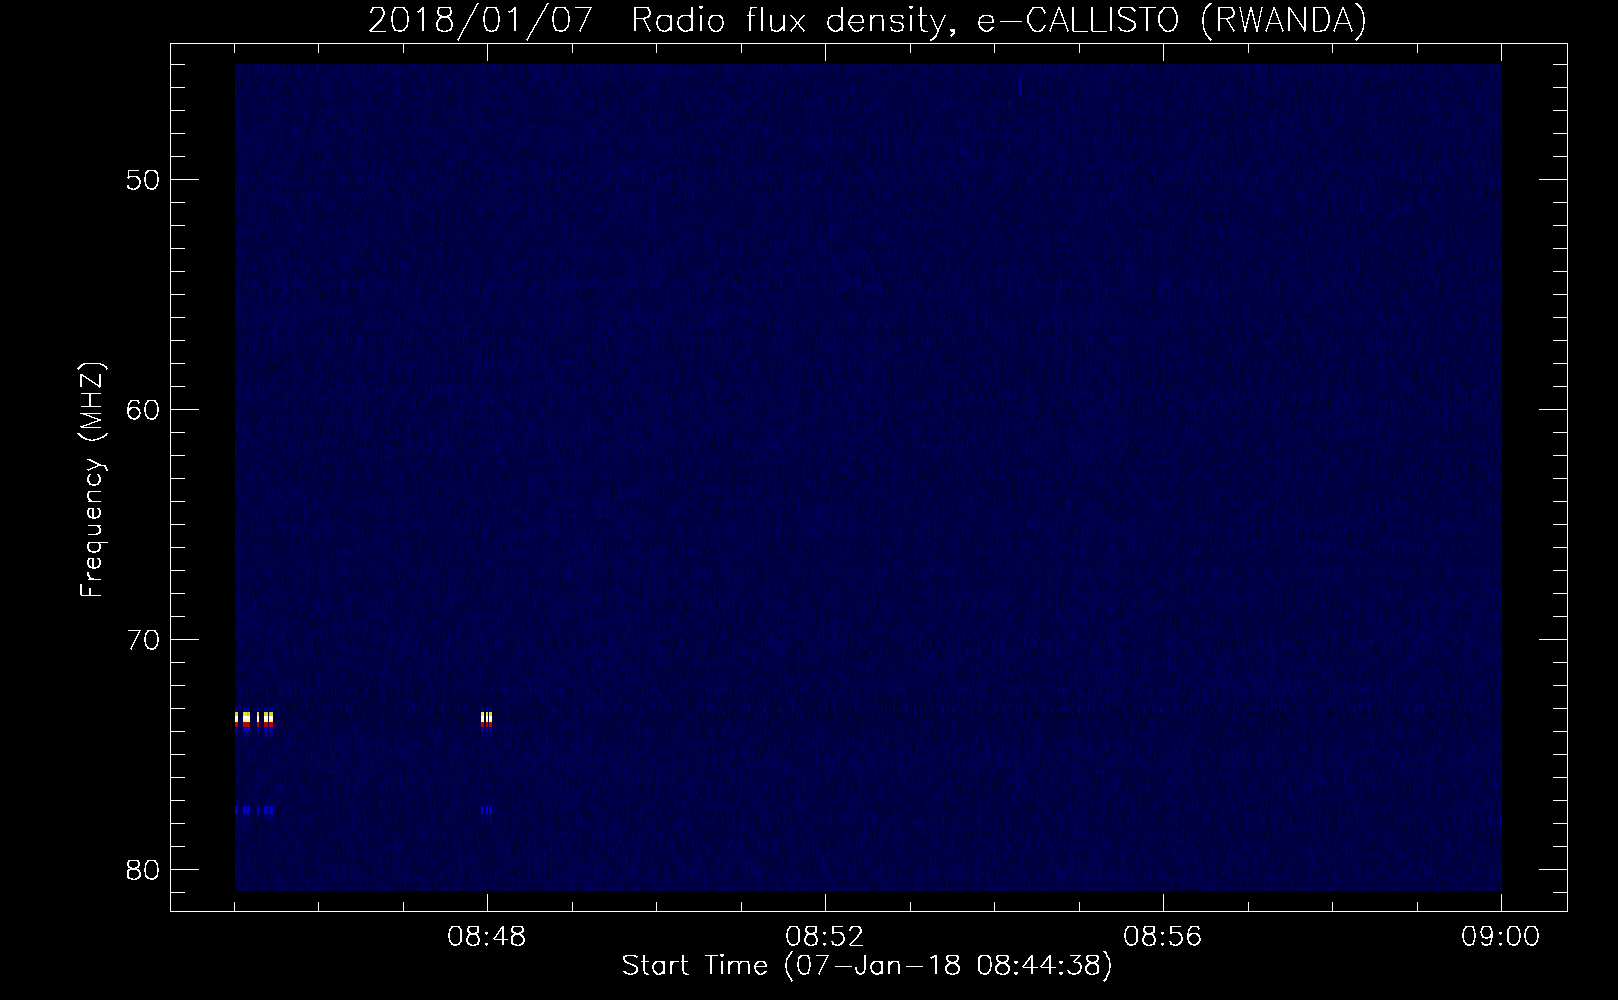This screenshot has height=1000, width=1618.
Task: Click the bright burst near 08:48 at 73 MHz
Action: click(x=486, y=720)
